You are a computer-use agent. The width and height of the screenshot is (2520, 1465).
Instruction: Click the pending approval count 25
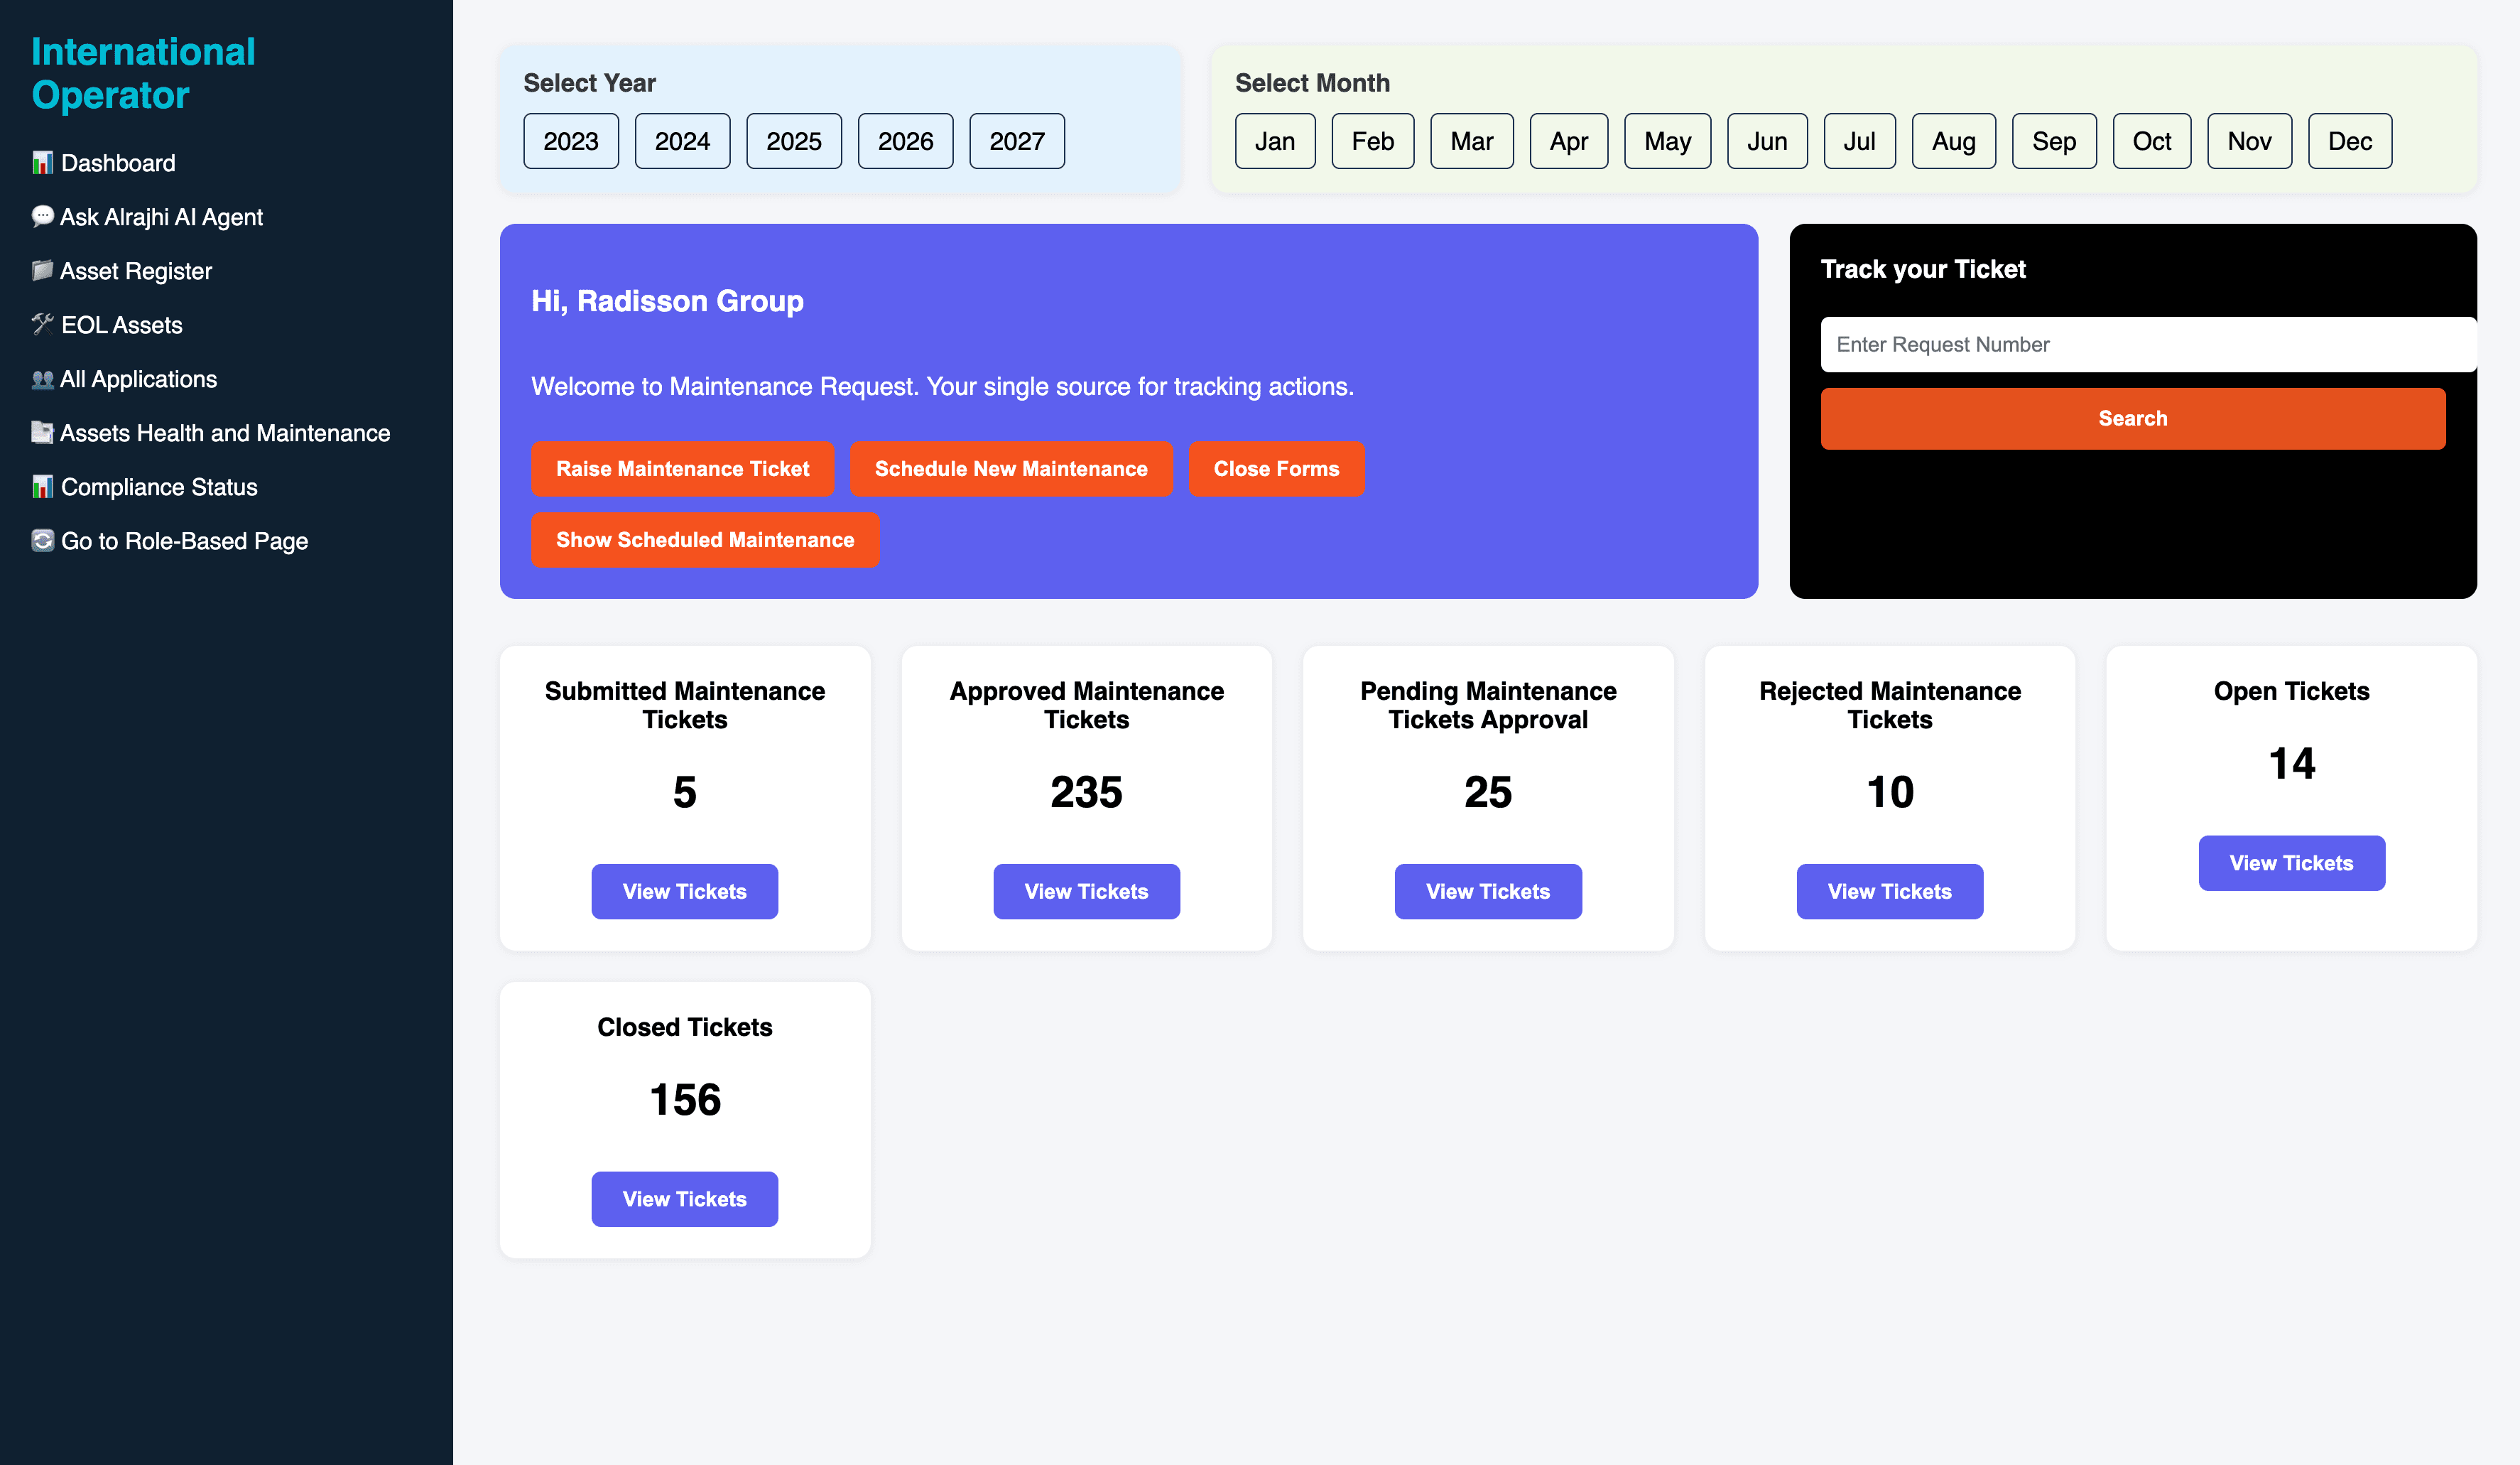point(1488,792)
